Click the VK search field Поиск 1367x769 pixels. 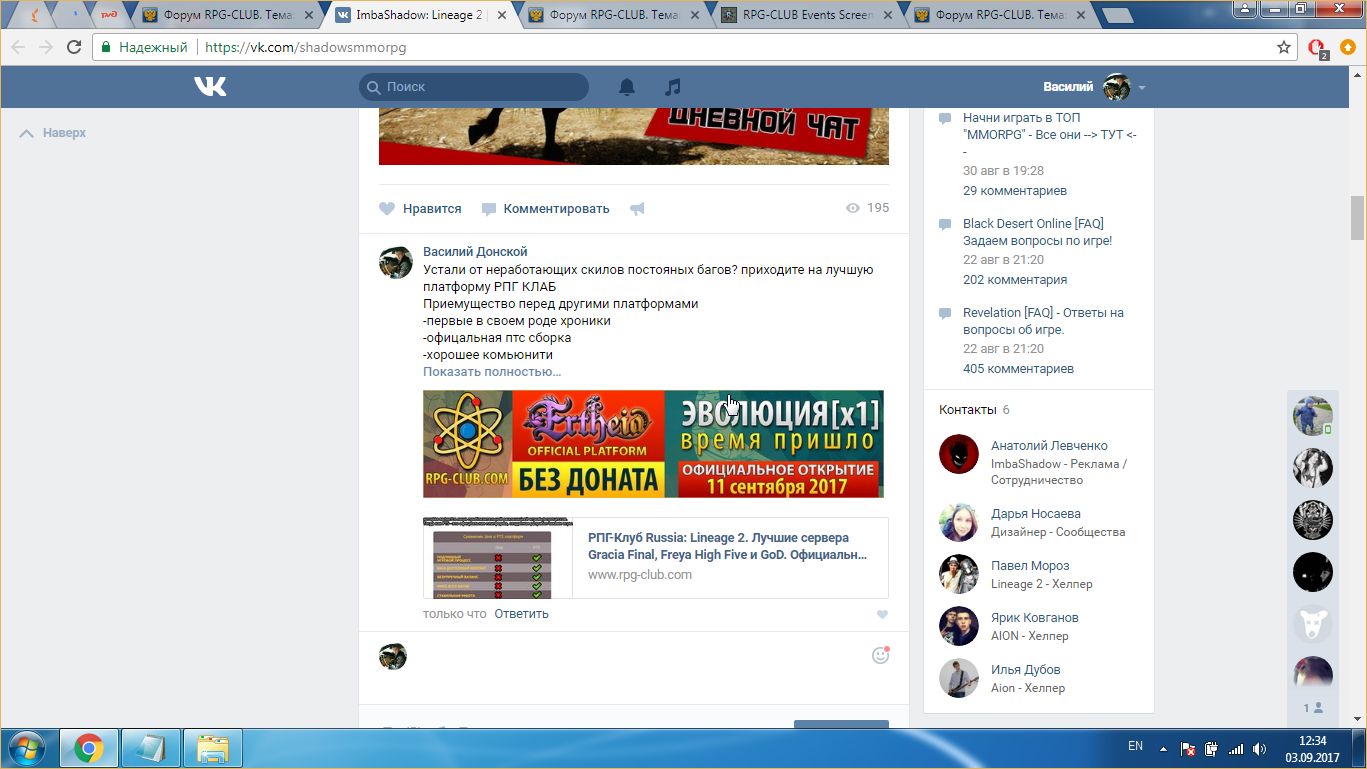(x=474, y=87)
